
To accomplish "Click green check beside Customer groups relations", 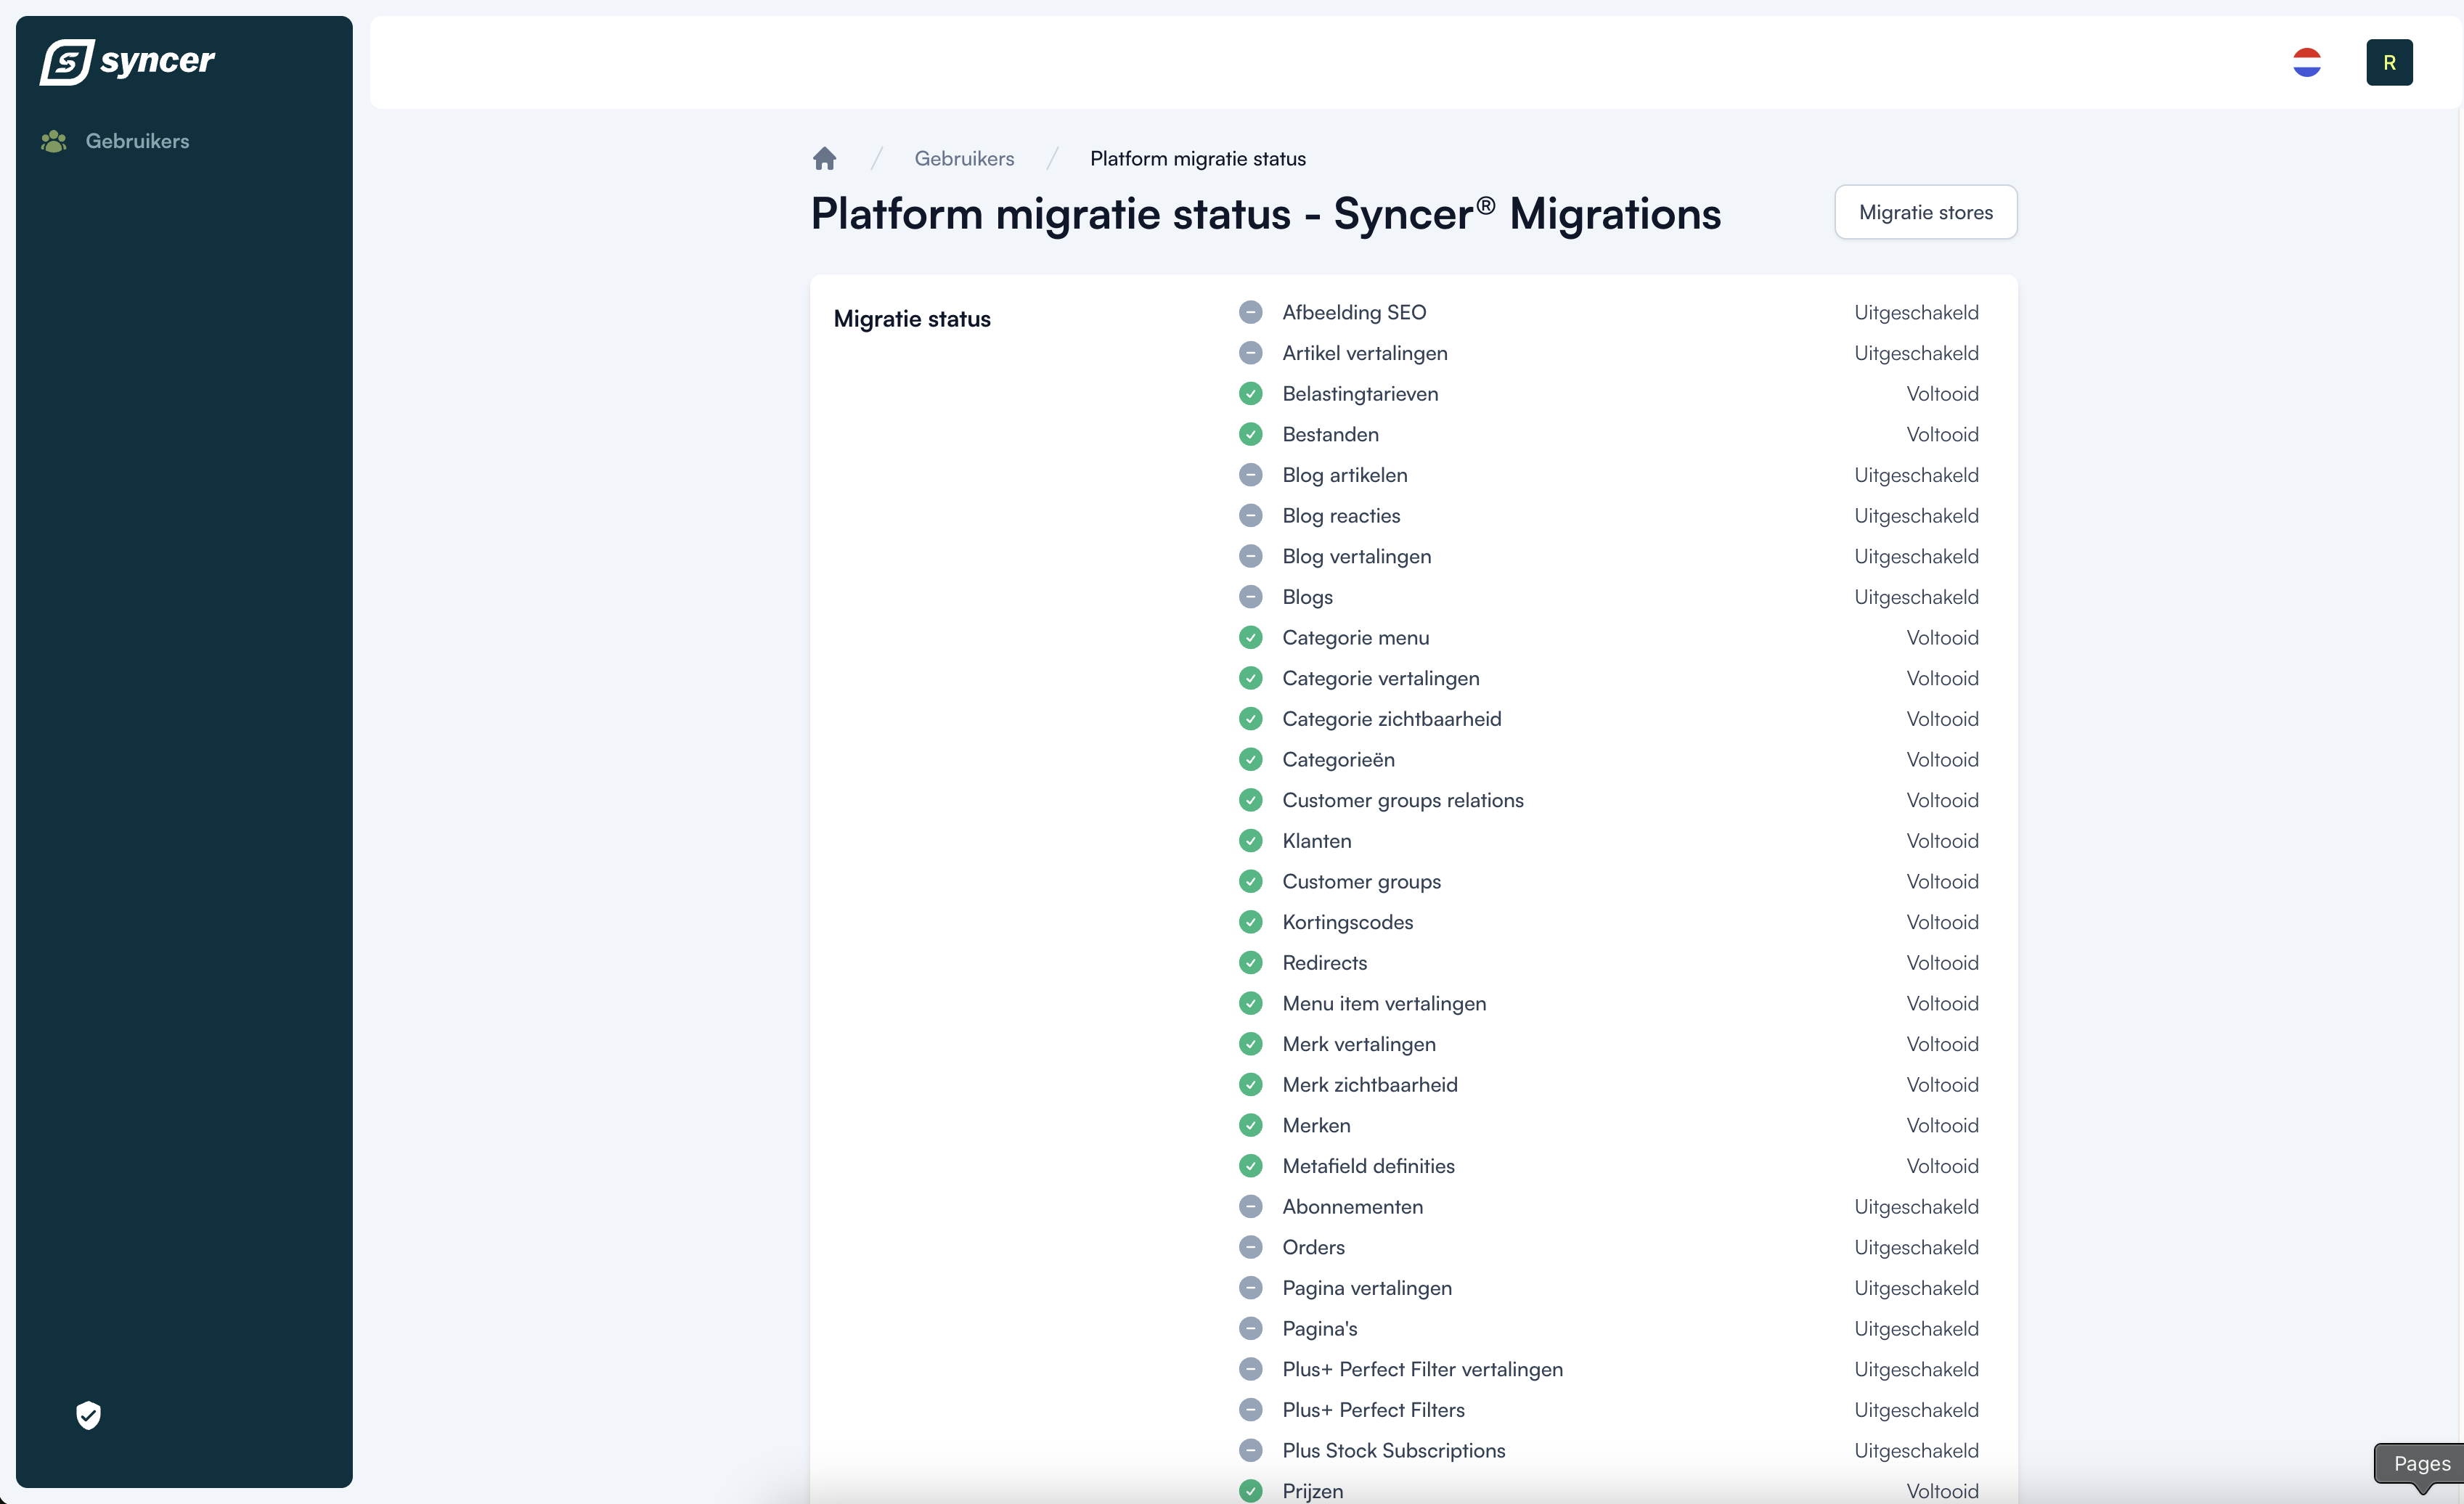I will click(1250, 800).
